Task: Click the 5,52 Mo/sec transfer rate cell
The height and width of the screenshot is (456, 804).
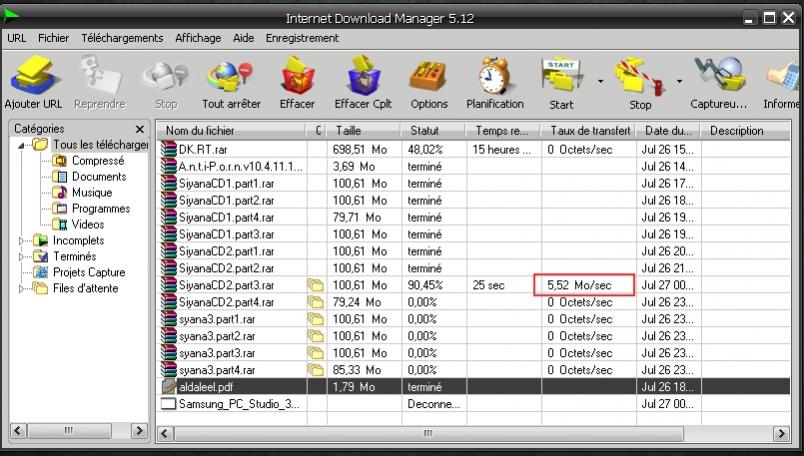Action: (x=584, y=285)
